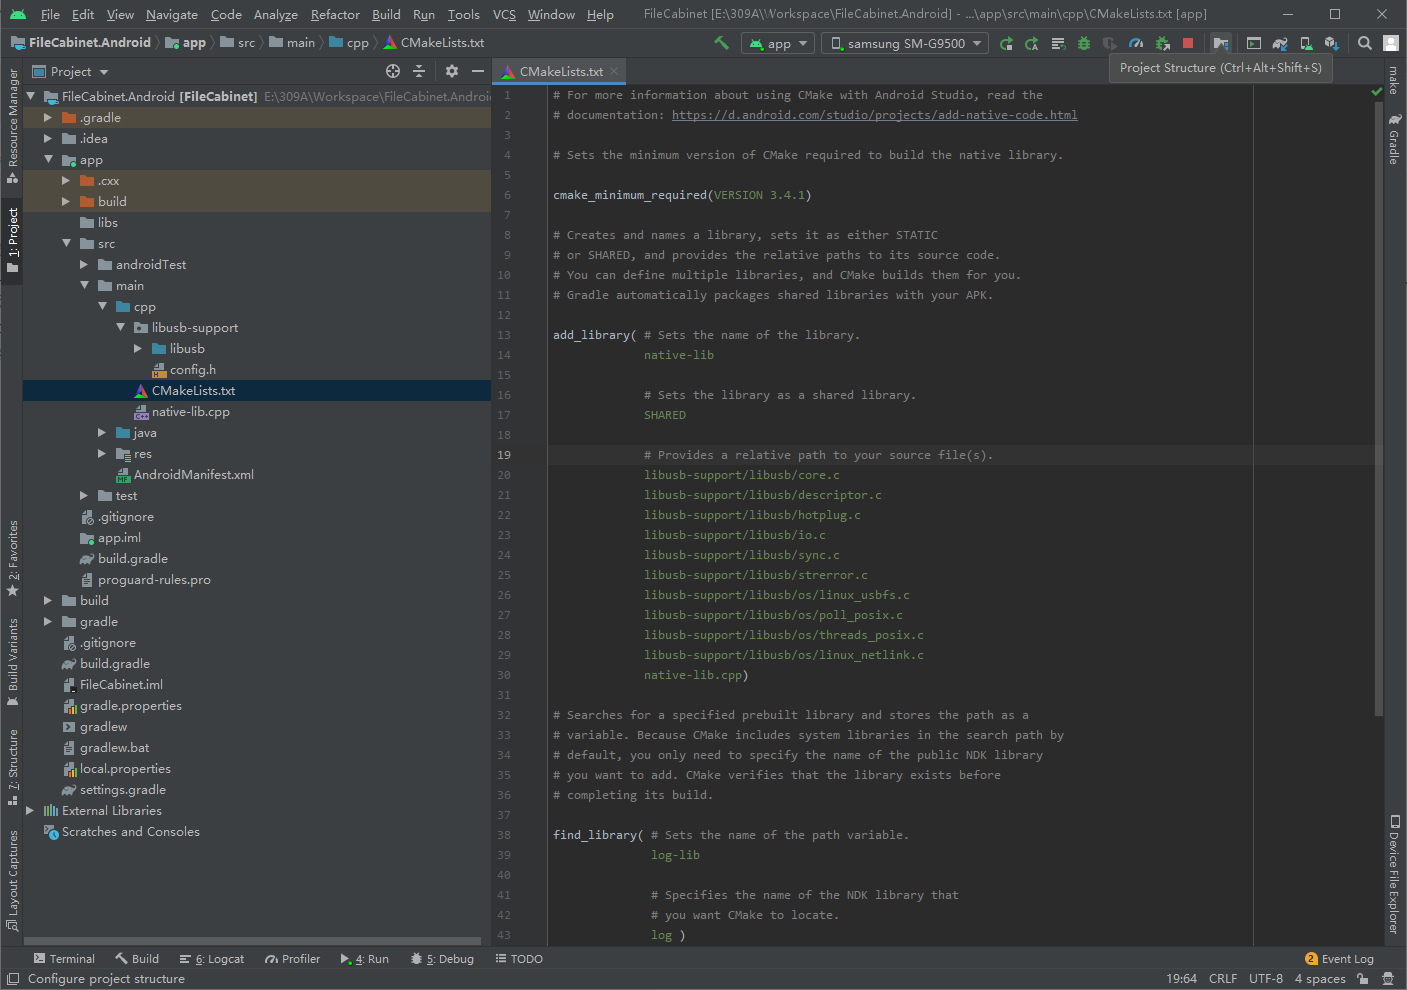
Task: Debug the app using the green bug icon
Action: [x=1086, y=42]
